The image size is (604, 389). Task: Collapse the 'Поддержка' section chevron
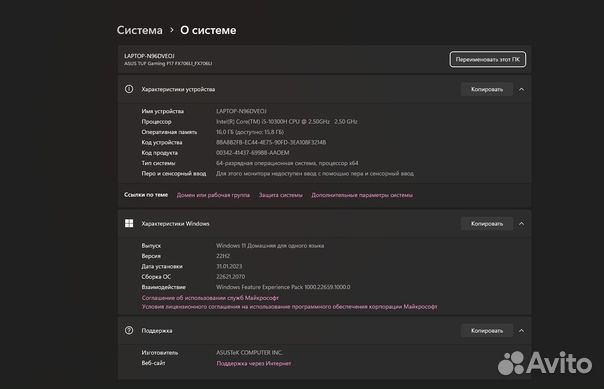[521, 331]
